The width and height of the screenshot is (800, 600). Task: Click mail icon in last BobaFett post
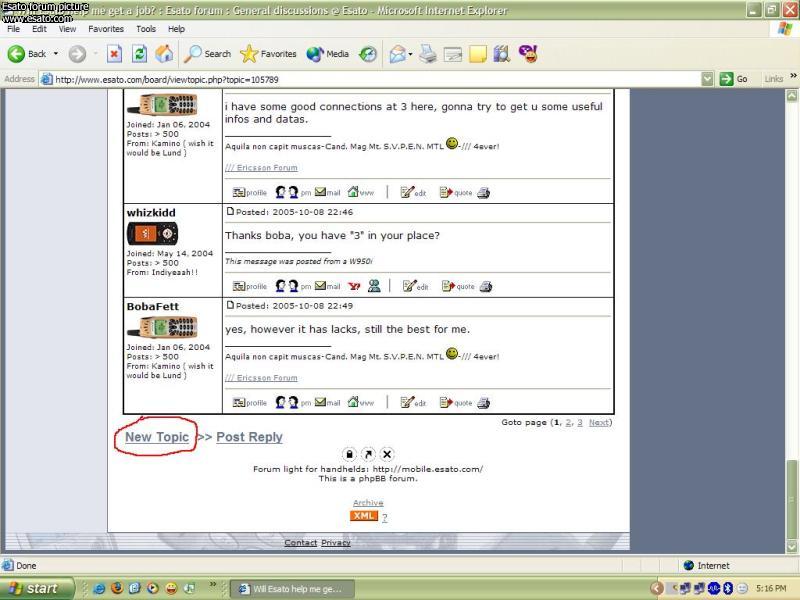328,403
